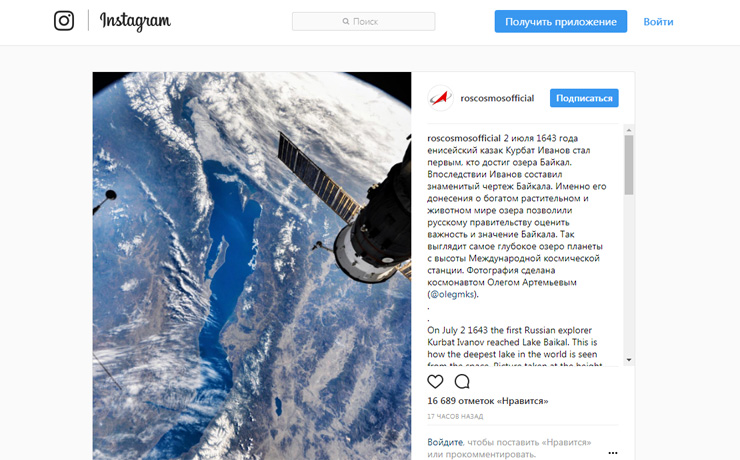The image size is (740, 460).
Task: Click the magnifier icon in the search field
Action: pos(346,22)
